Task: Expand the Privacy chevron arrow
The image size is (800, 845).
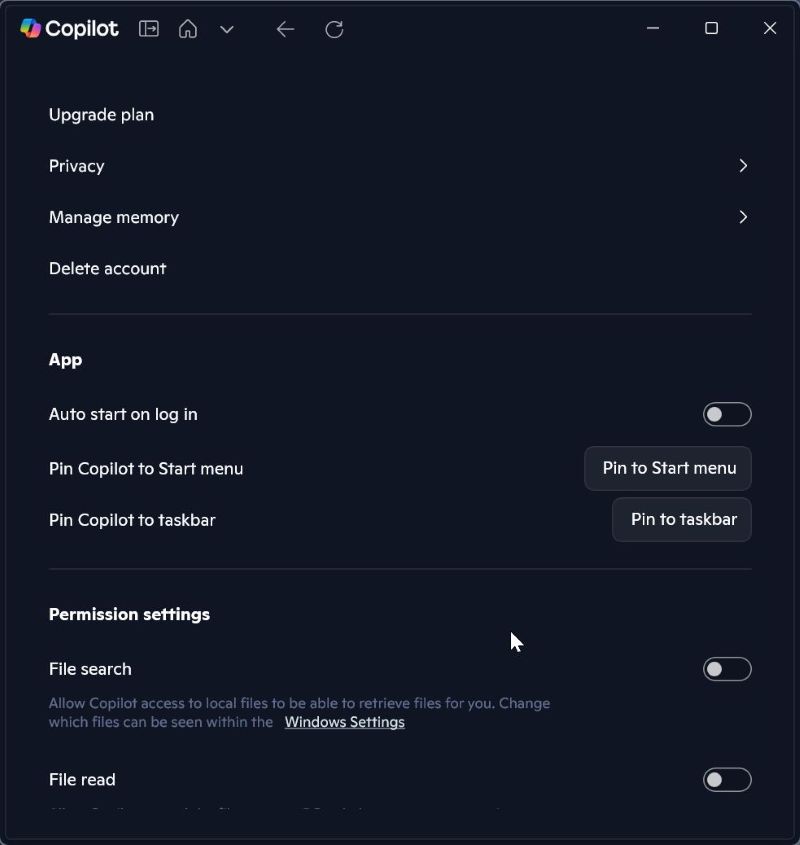Action: tap(743, 166)
